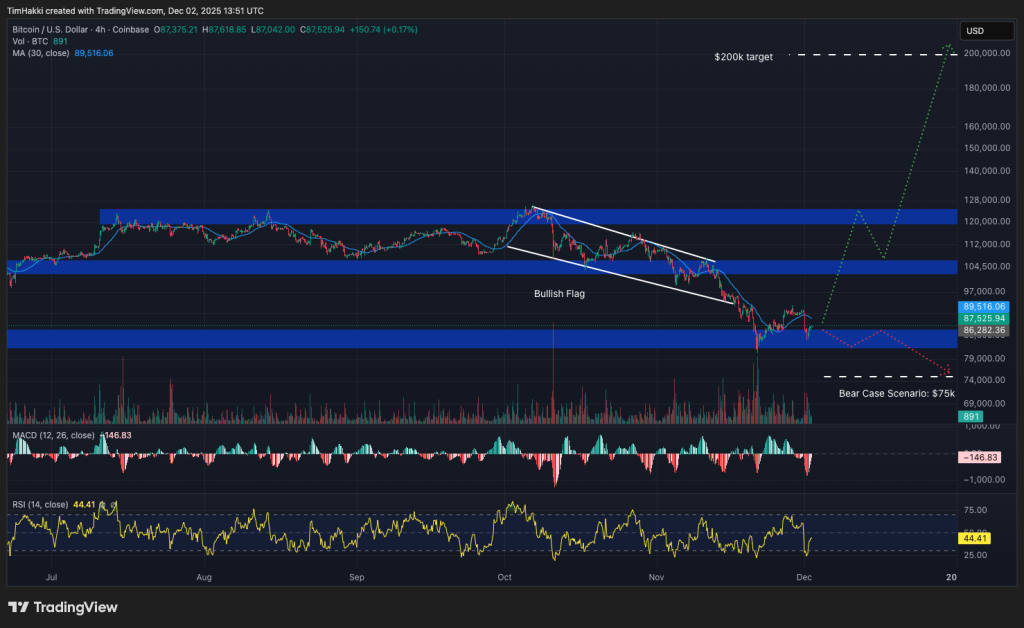The width and height of the screenshot is (1024, 628).
Task: Click the gray 86,282.36 price tag
Action: [x=984, y=330]
